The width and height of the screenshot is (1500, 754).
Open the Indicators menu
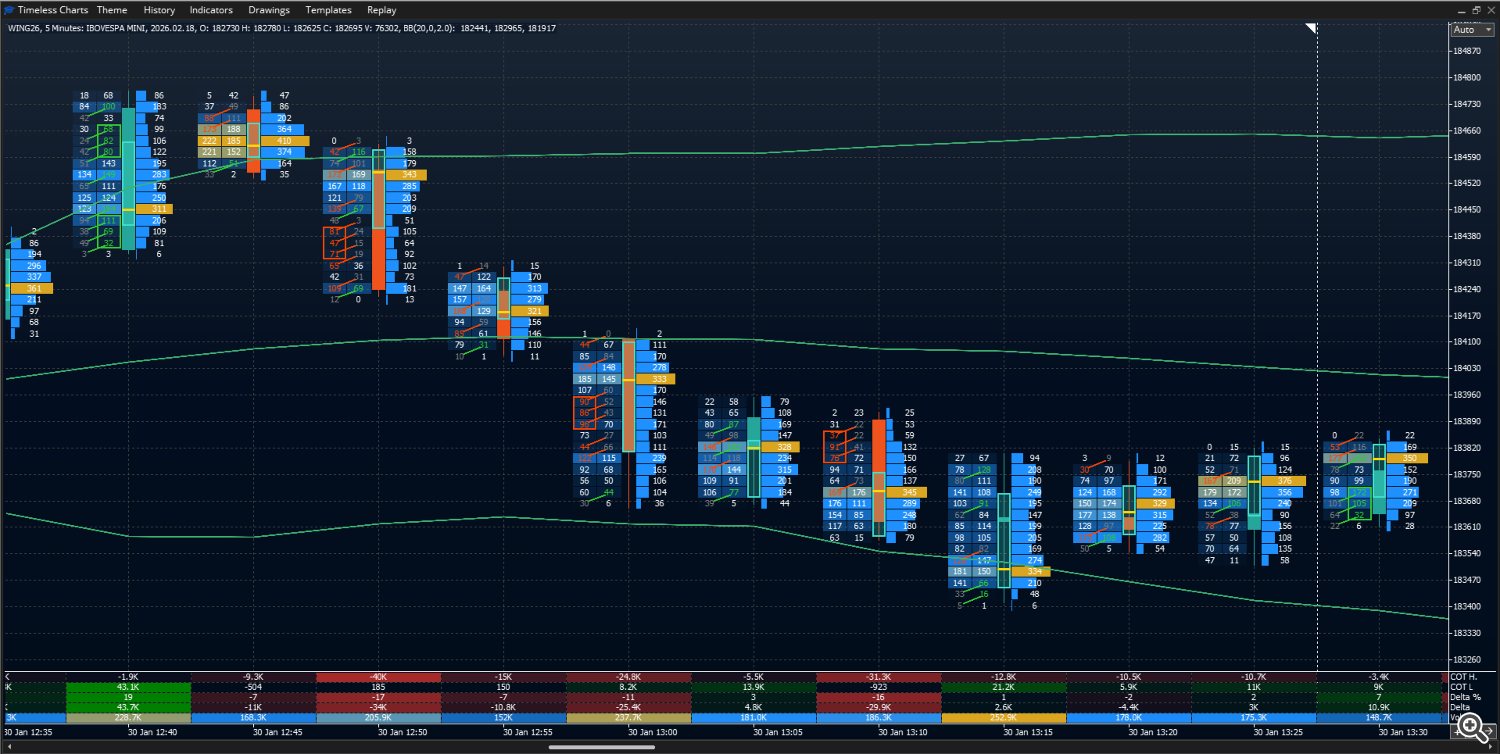tap(211, 9)
